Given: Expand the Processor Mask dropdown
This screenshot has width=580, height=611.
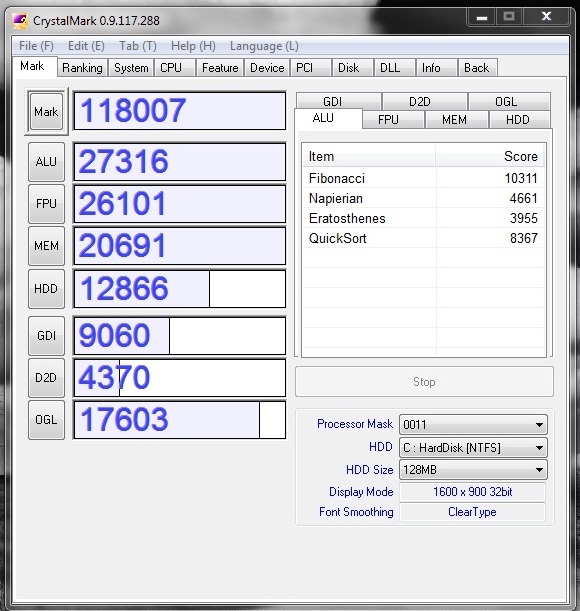Looking at the screenshot, I should 473,424.
